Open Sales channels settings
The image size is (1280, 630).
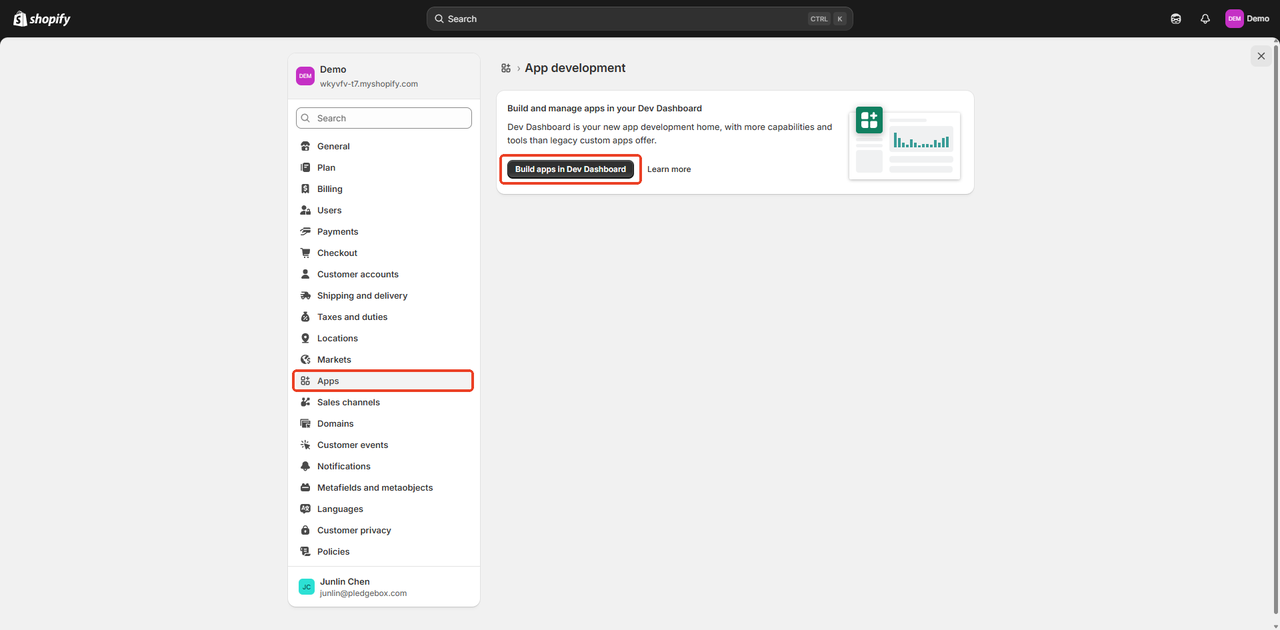coord(348,402)
